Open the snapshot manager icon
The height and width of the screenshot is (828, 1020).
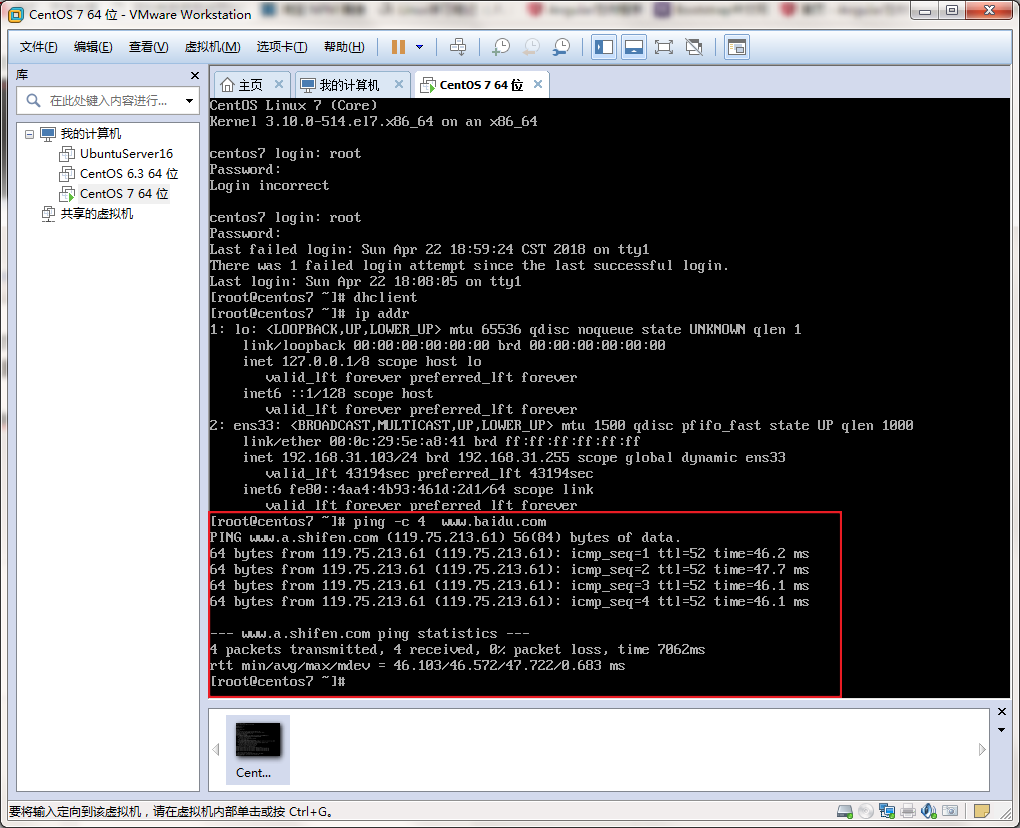561,47
